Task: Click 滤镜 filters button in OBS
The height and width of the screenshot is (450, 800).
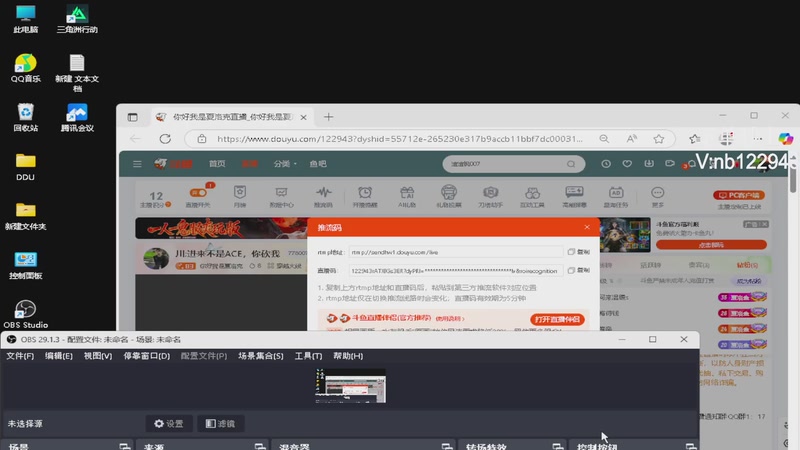Action: coord(220,423)
